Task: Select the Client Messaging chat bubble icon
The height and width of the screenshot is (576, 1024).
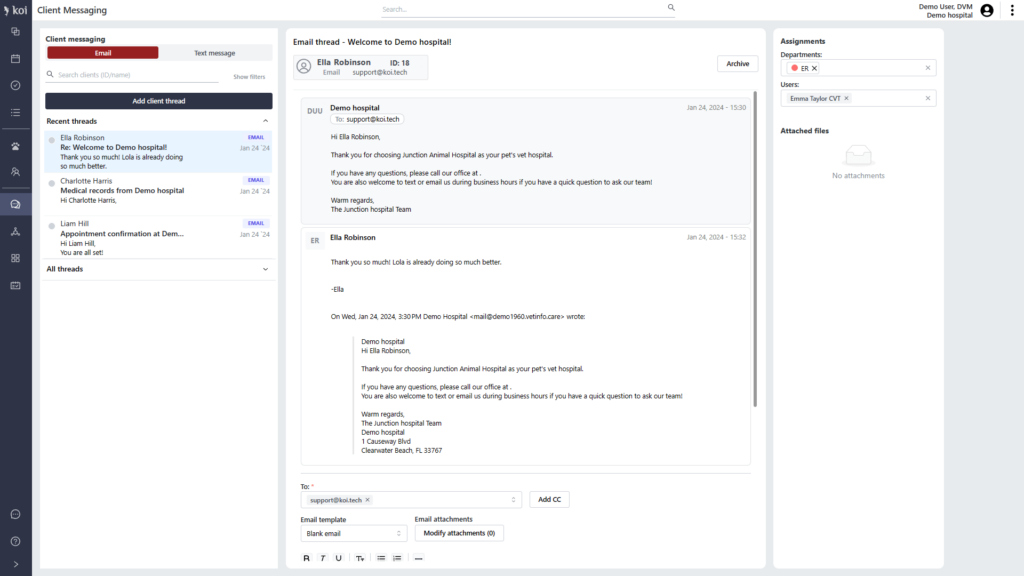Action: [x=15, y=204]
